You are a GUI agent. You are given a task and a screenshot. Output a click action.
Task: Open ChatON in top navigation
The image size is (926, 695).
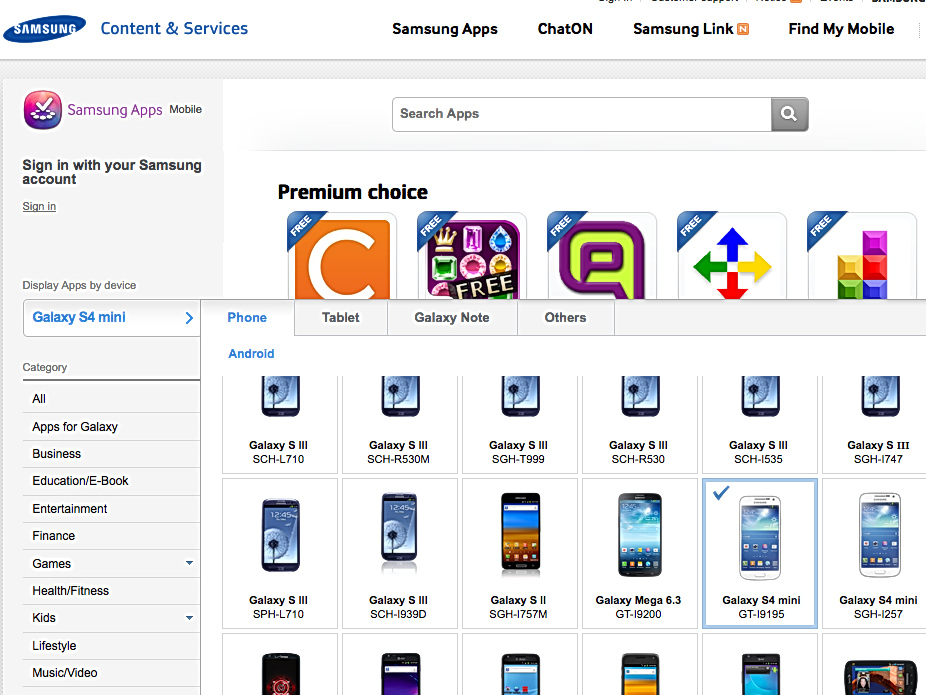565,29
